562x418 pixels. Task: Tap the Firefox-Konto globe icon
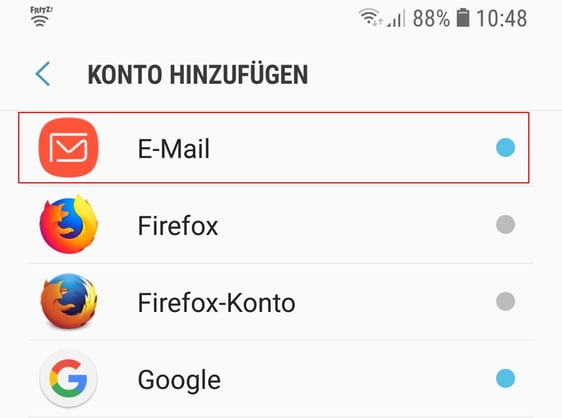tap(68, 301)
